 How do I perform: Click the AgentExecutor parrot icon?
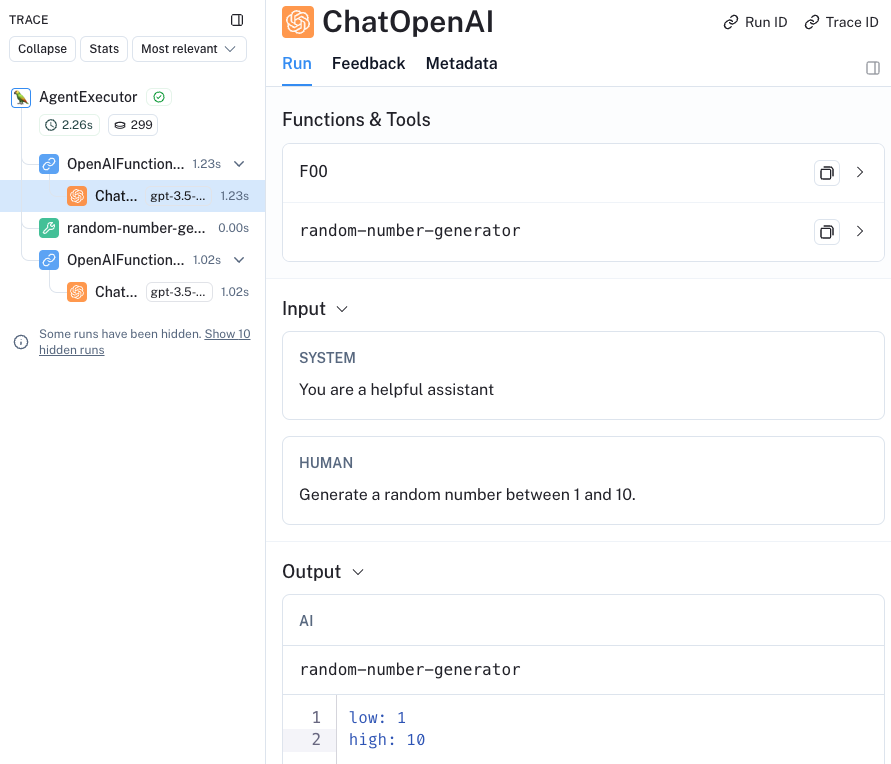21,97
